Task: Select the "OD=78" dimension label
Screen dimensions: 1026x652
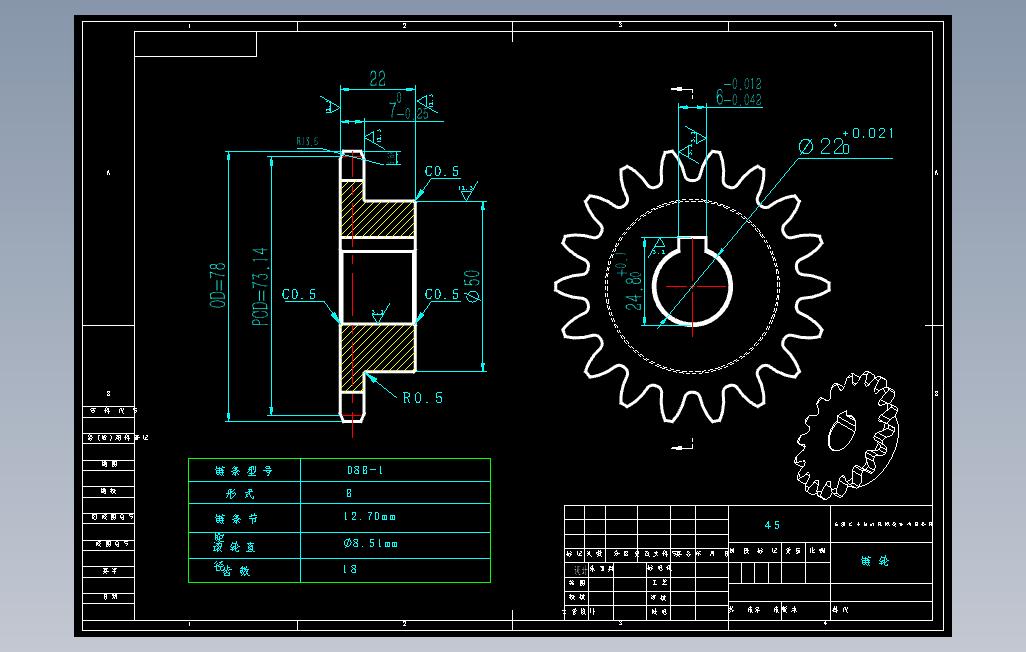Action: point(218,285)
